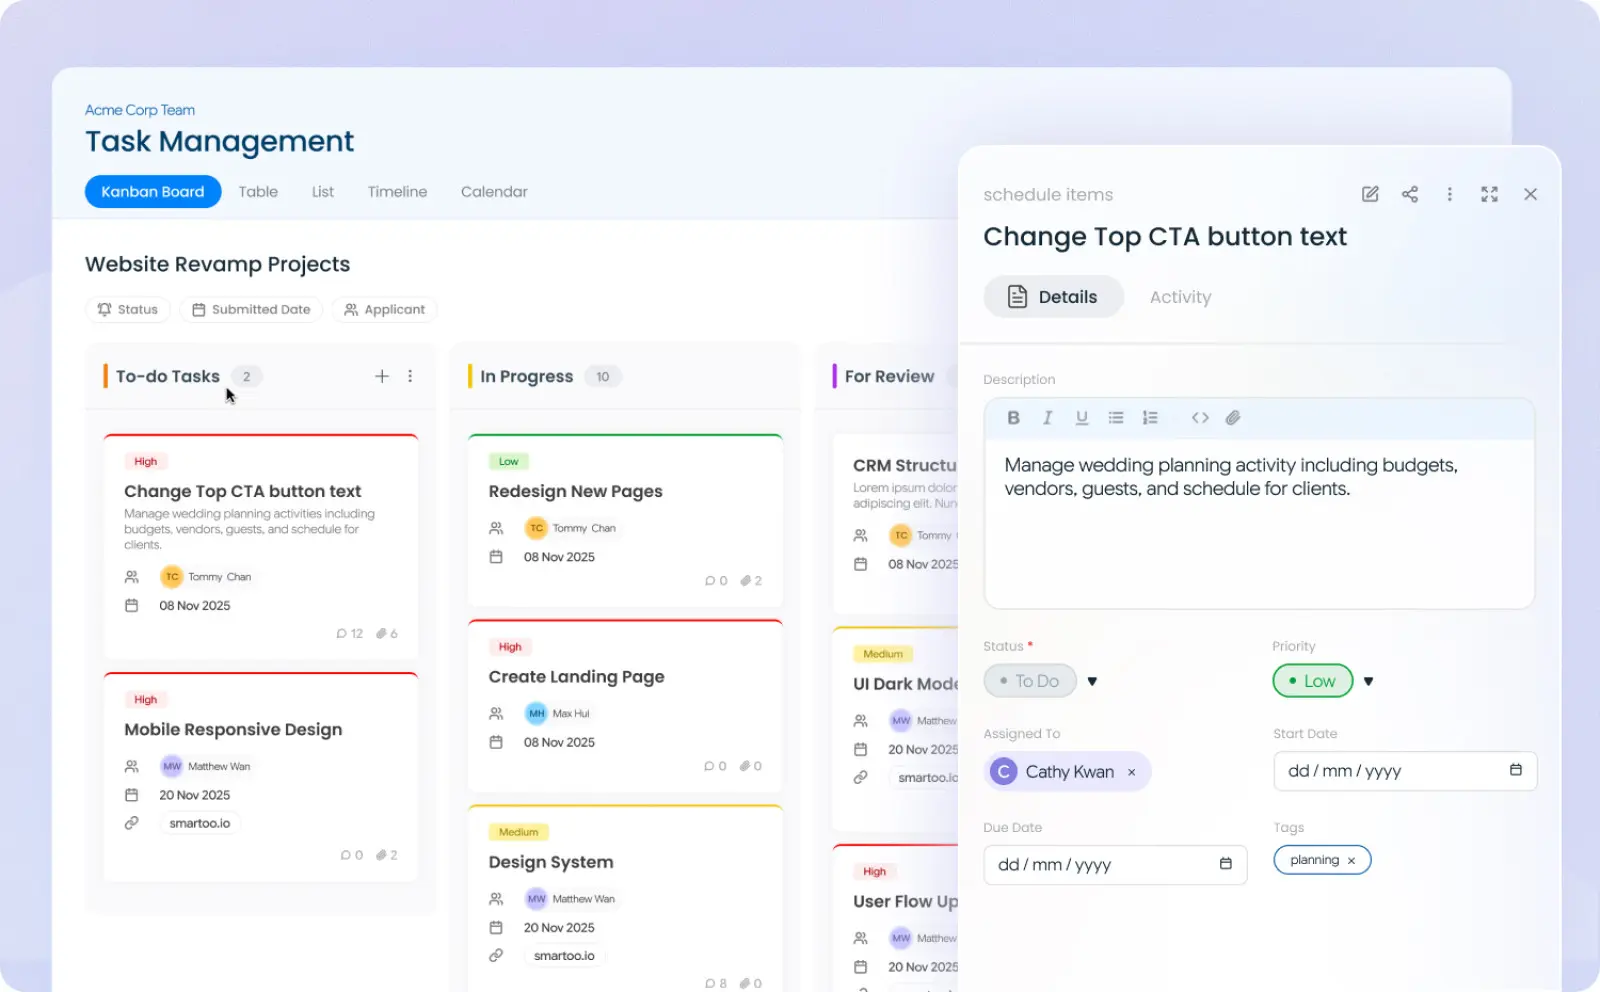
Task: Insert code block in description editor
Action: pos(1200,418)
